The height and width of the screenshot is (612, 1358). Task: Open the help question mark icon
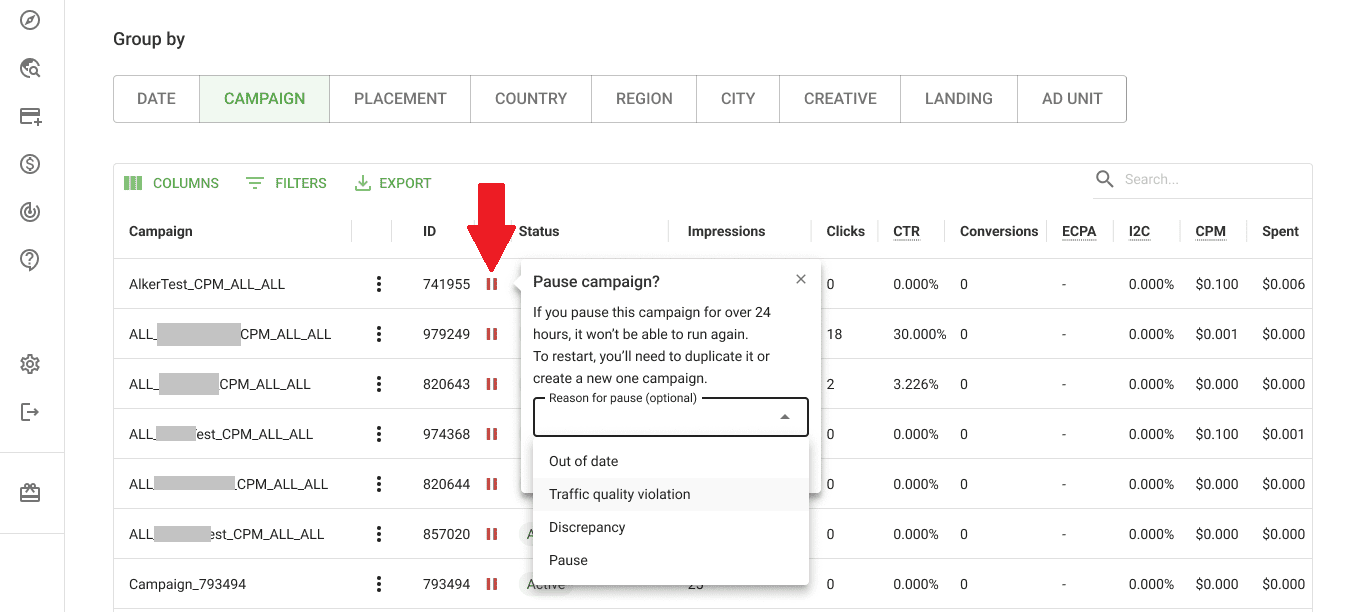tap(30, 259)
